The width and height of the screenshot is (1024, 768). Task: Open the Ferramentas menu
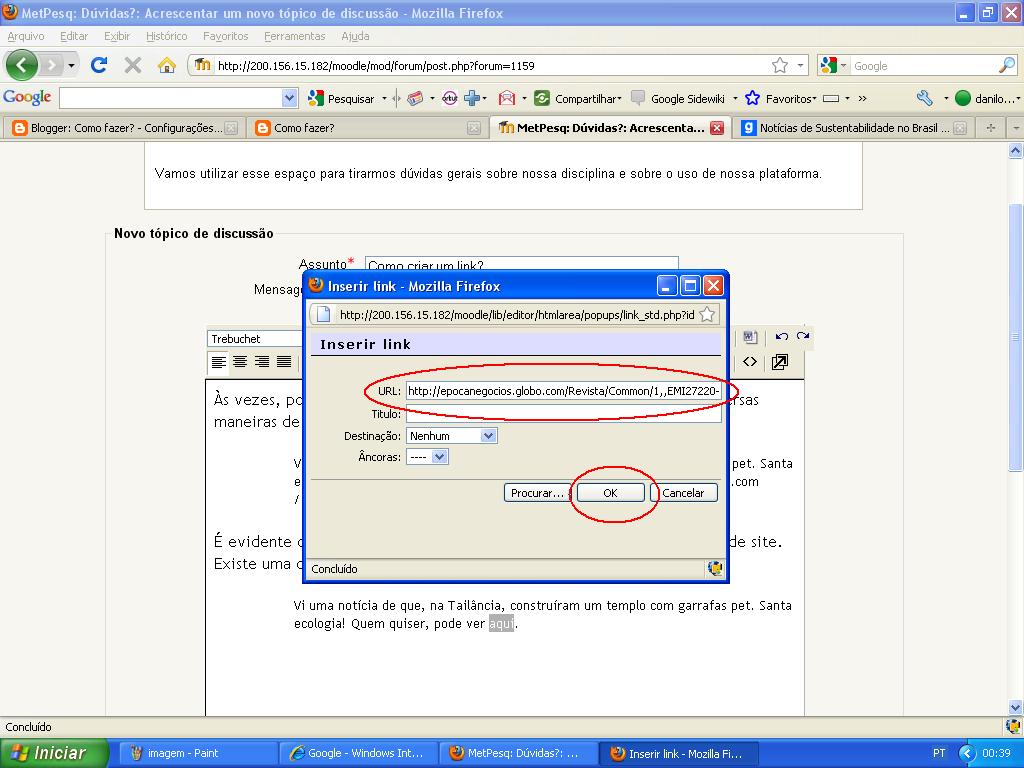tap(295, 36)
